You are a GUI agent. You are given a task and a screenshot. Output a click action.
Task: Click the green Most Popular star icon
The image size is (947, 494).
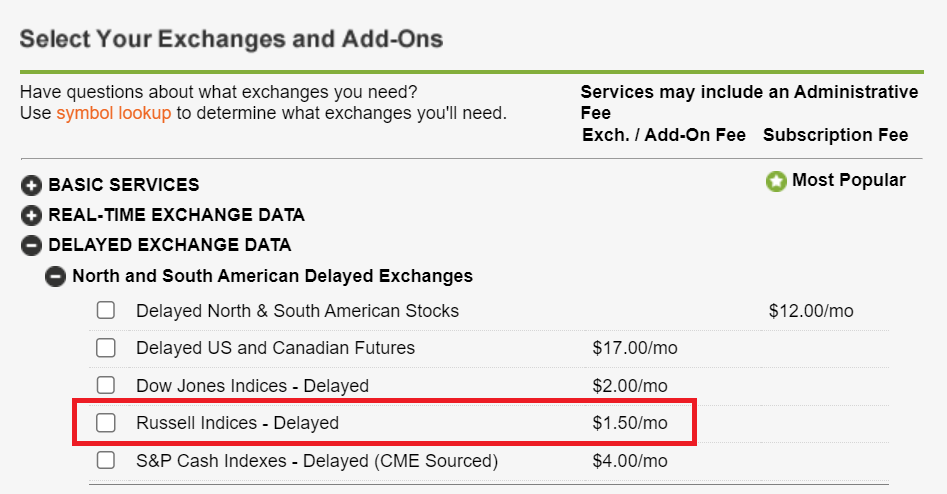point(776,182)
